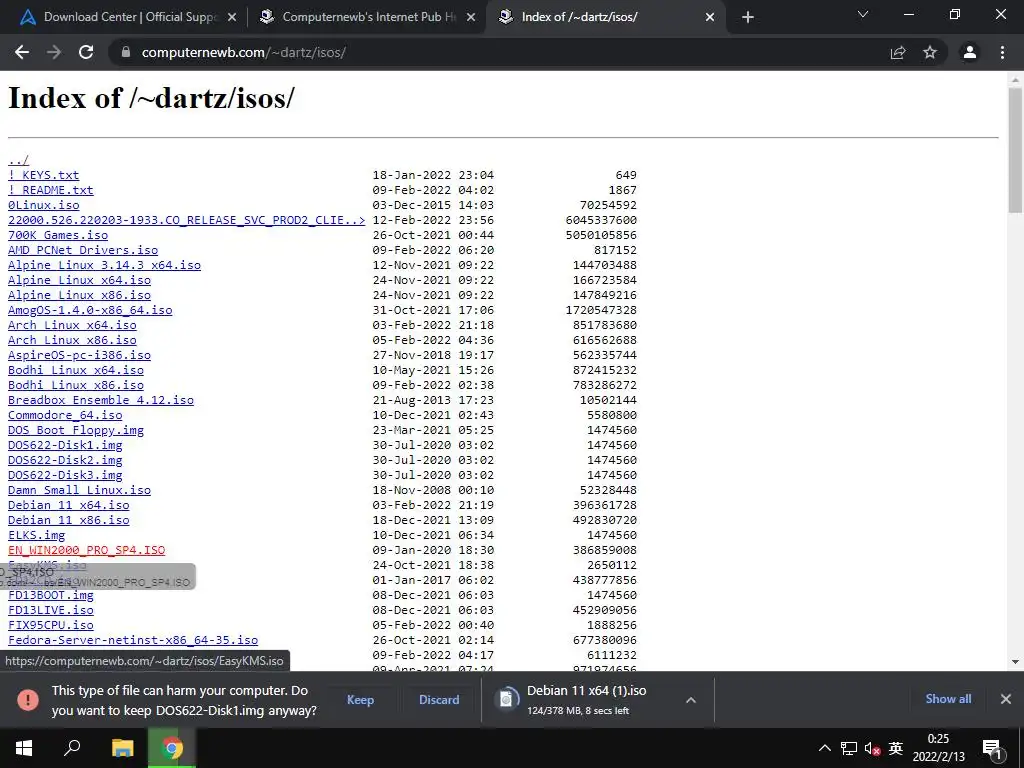Download FIX95CPU.iso
The height and width of the screenshot is (768, 1024).
point(51,626)
